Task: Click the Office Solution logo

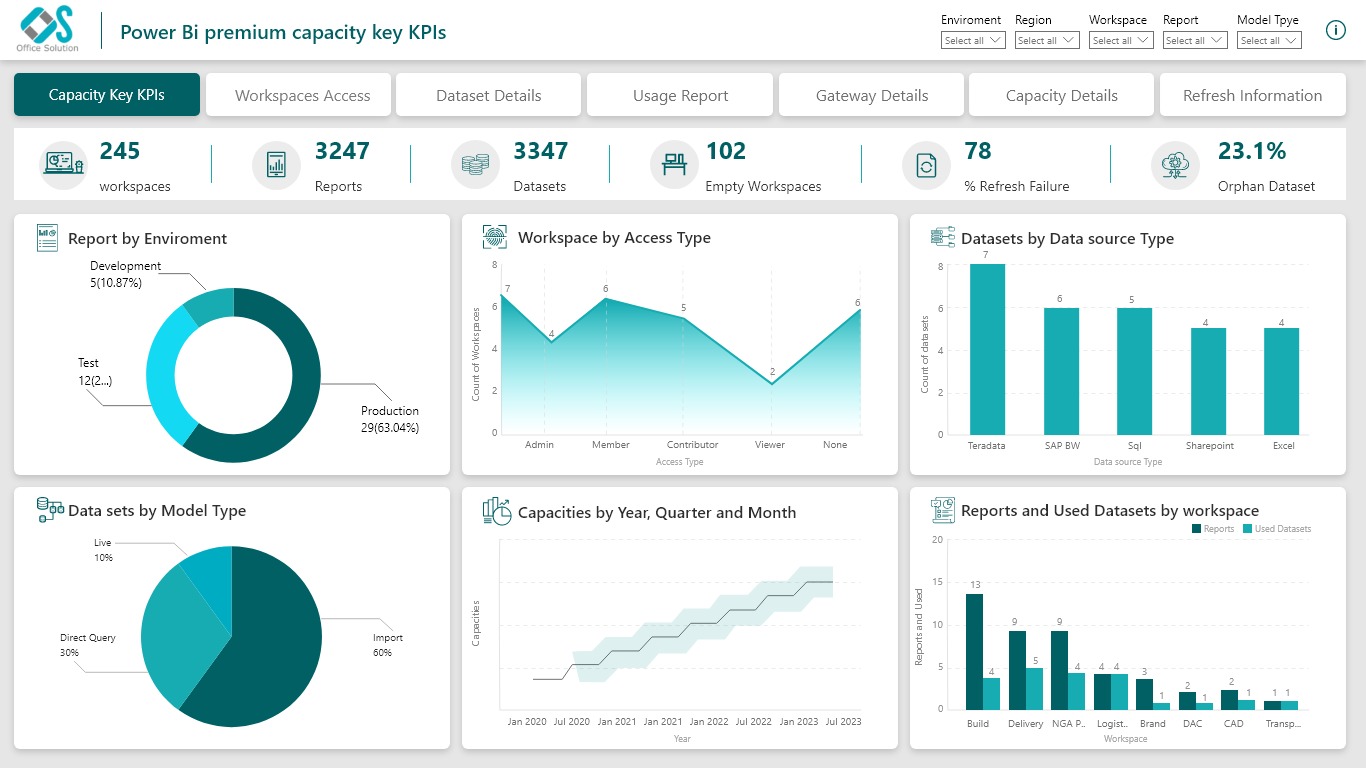Action: 47,30
